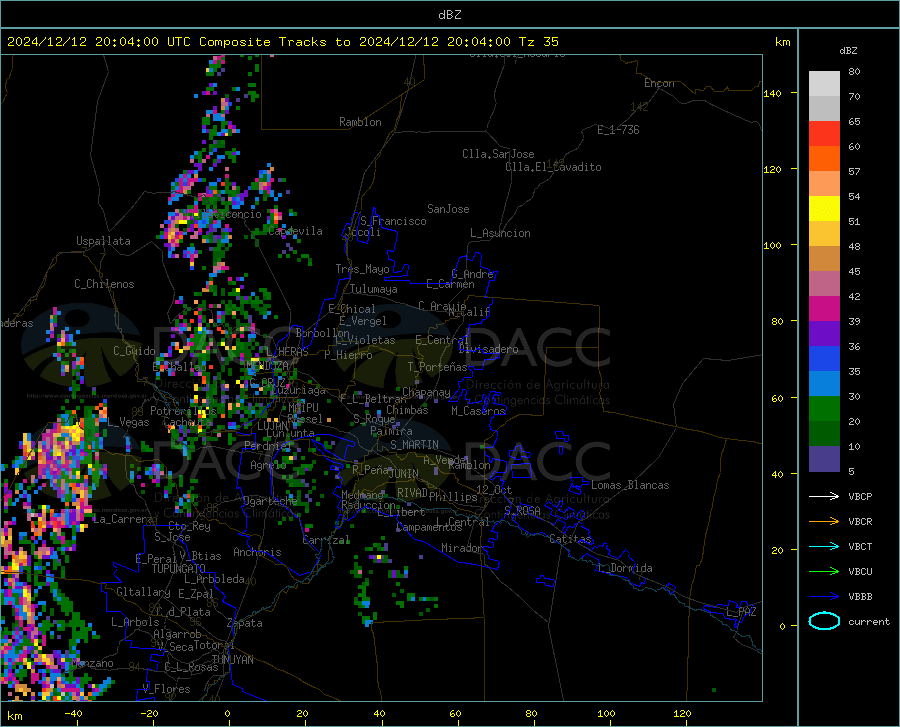Click the VBCP legend label
This screenshot has height=727, width=900.
click(x=860, y=496)
